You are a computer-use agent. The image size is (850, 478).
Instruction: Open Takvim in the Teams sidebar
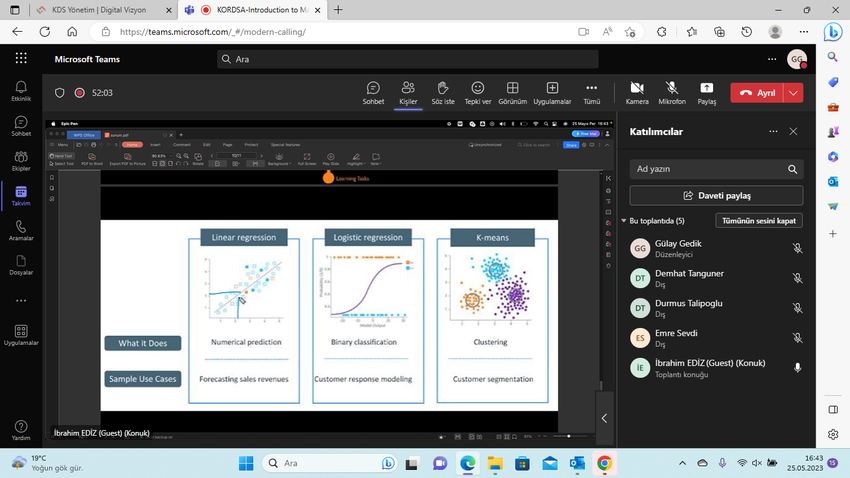[x=21, y=196]
